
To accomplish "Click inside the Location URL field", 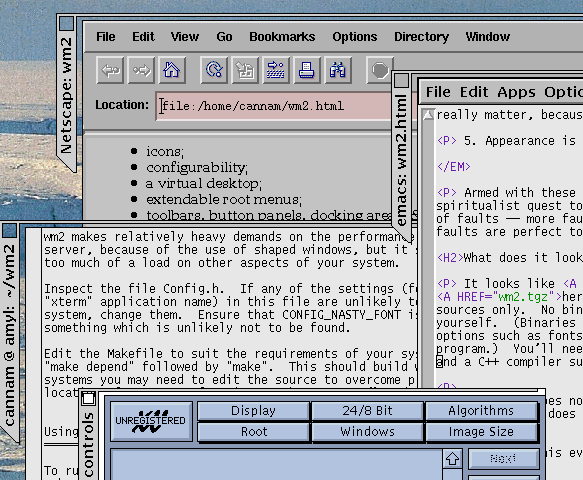I will (275, 106).
